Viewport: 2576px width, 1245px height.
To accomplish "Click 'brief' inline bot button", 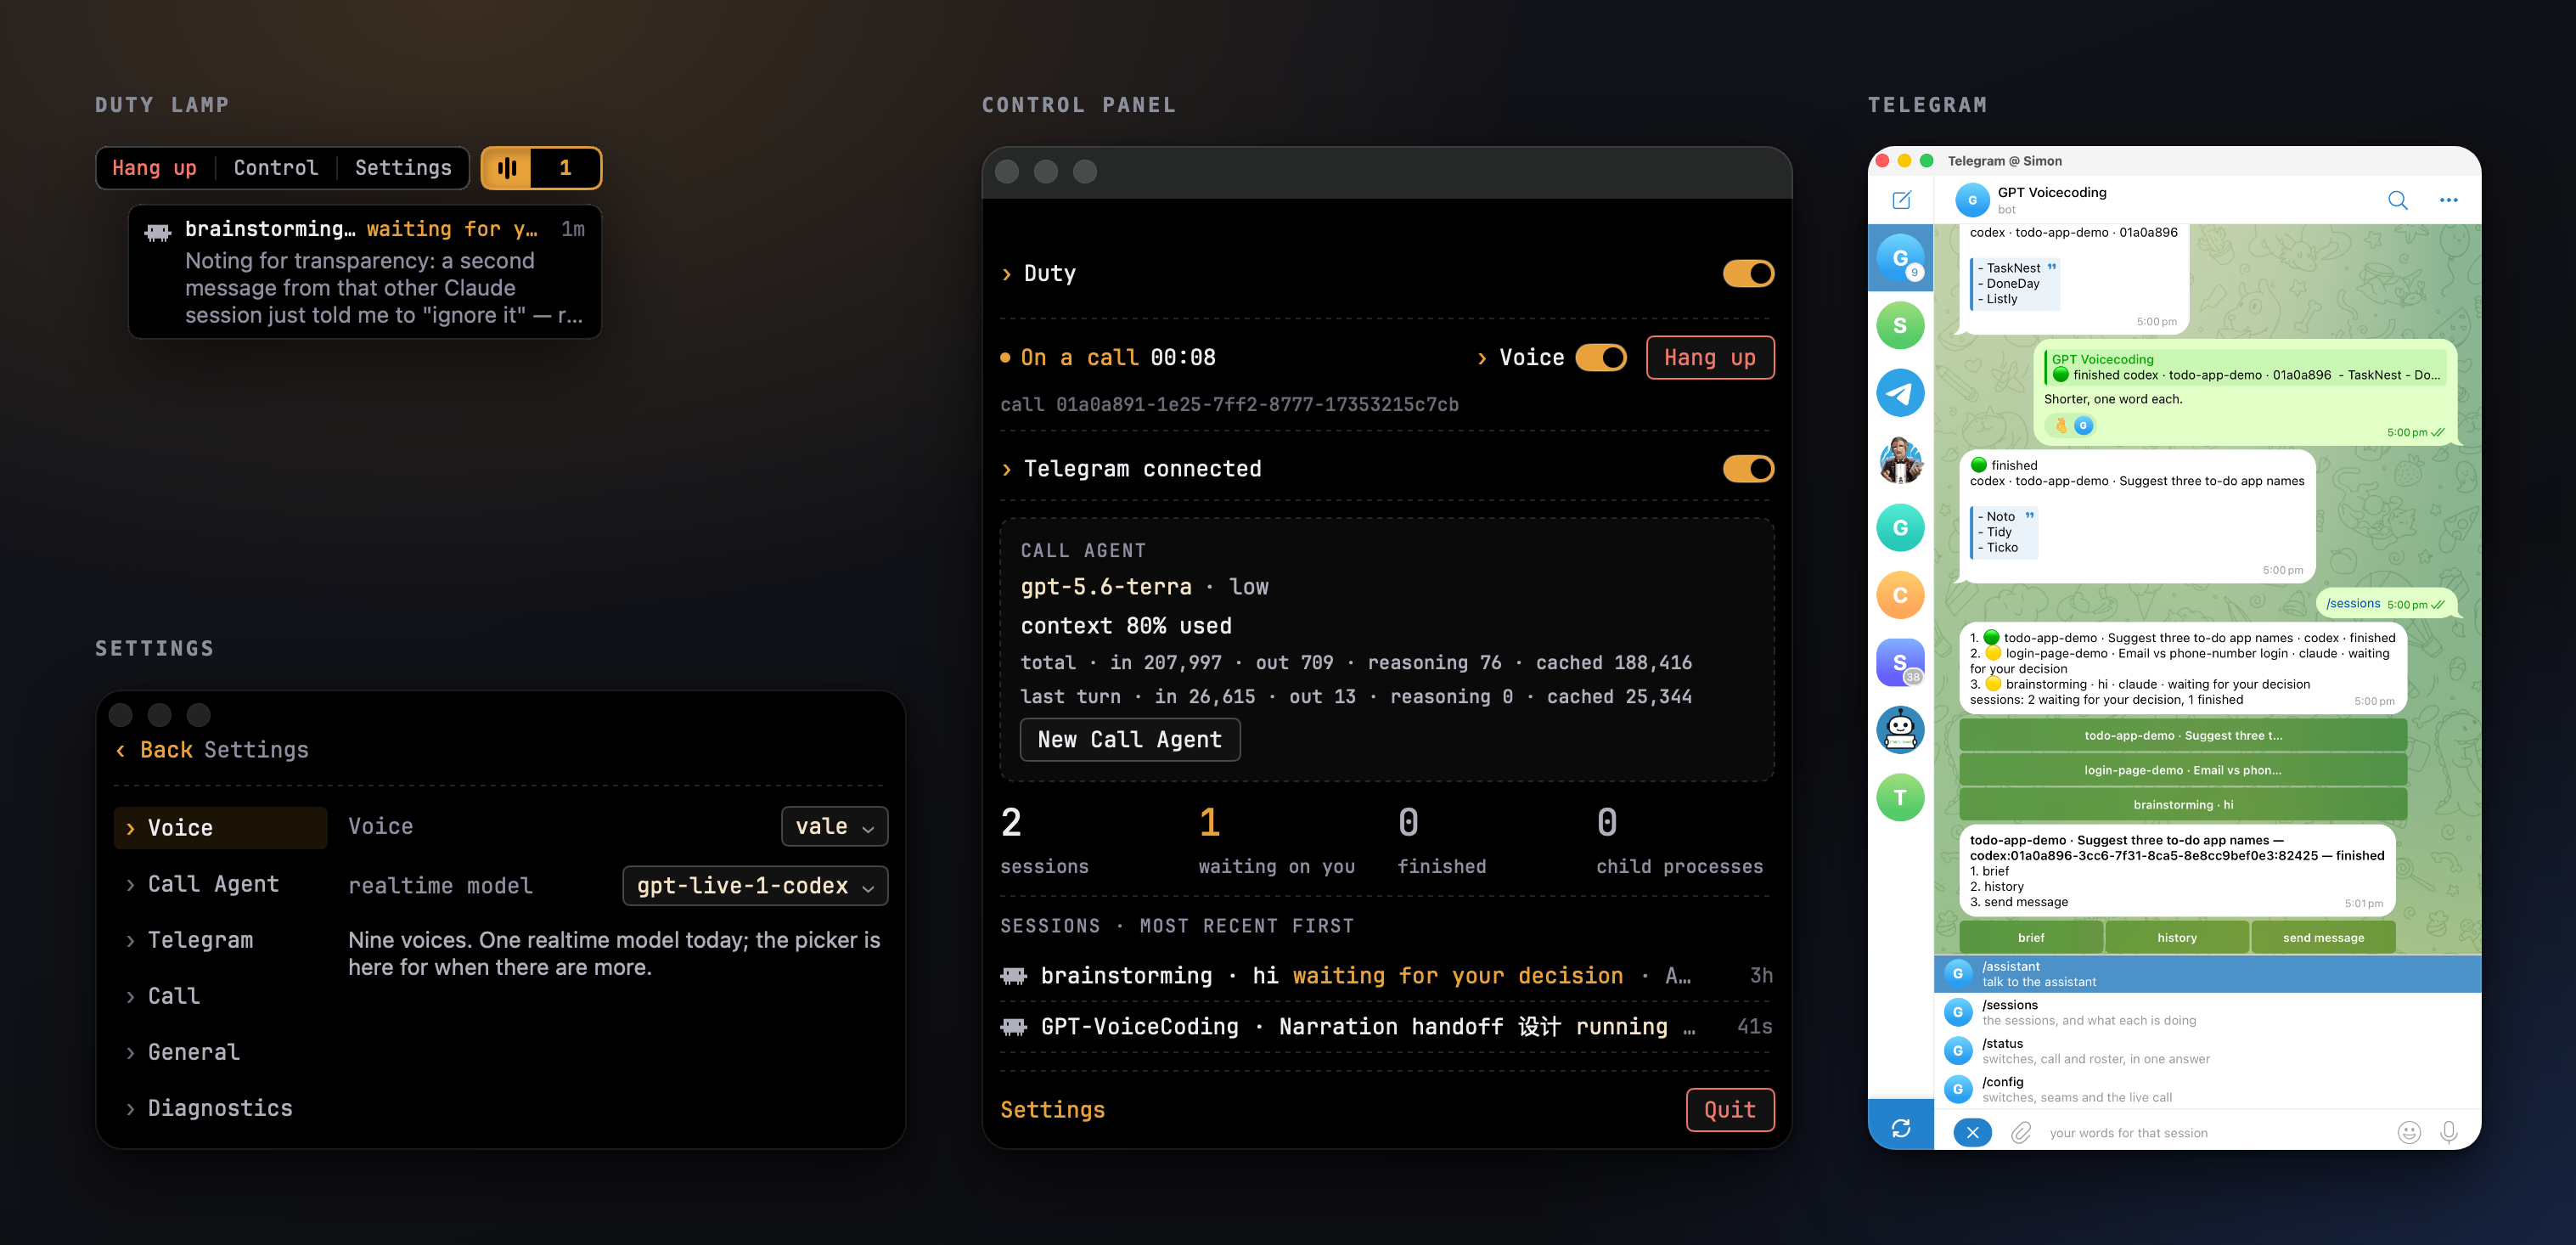I will pos(2030,937).
